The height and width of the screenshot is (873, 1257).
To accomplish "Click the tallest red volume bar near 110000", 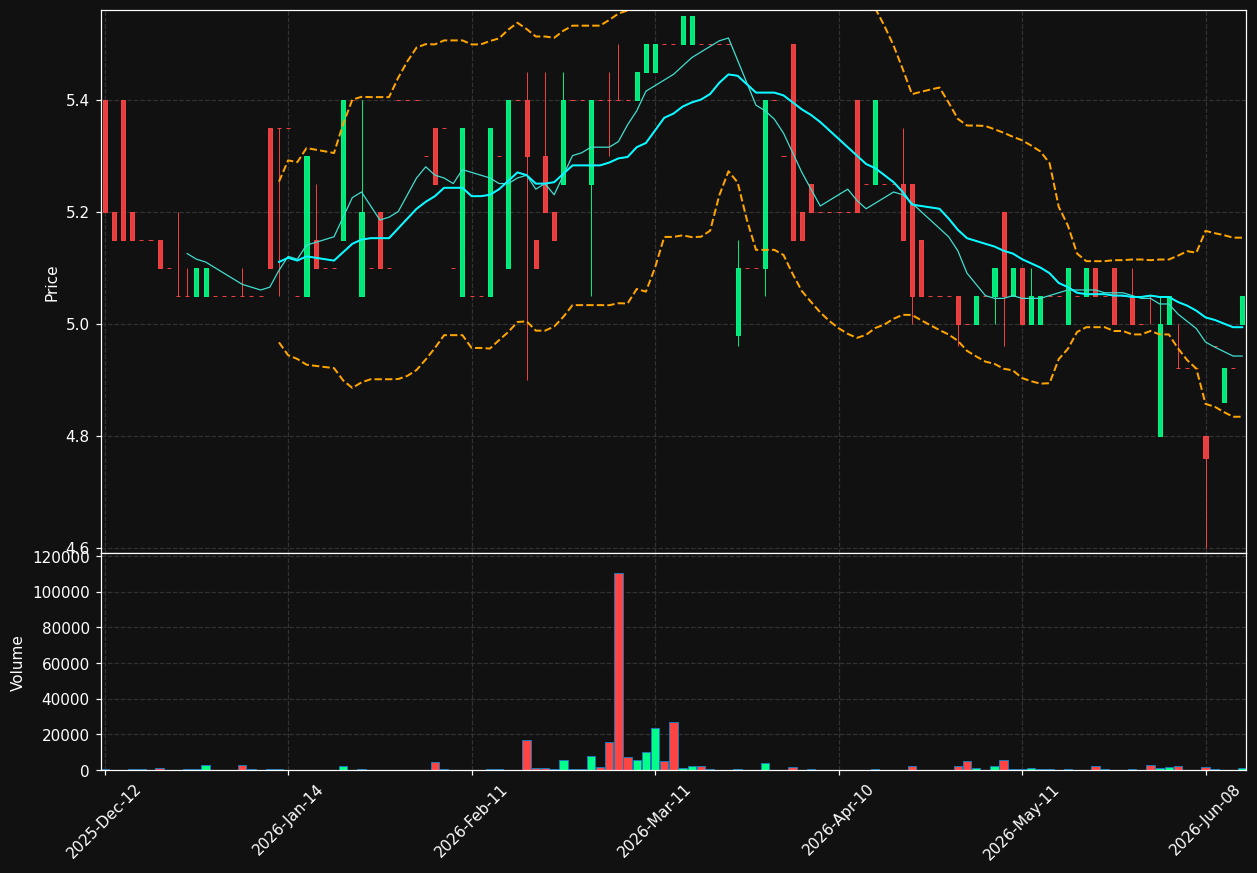I will (x=619, y=671).
